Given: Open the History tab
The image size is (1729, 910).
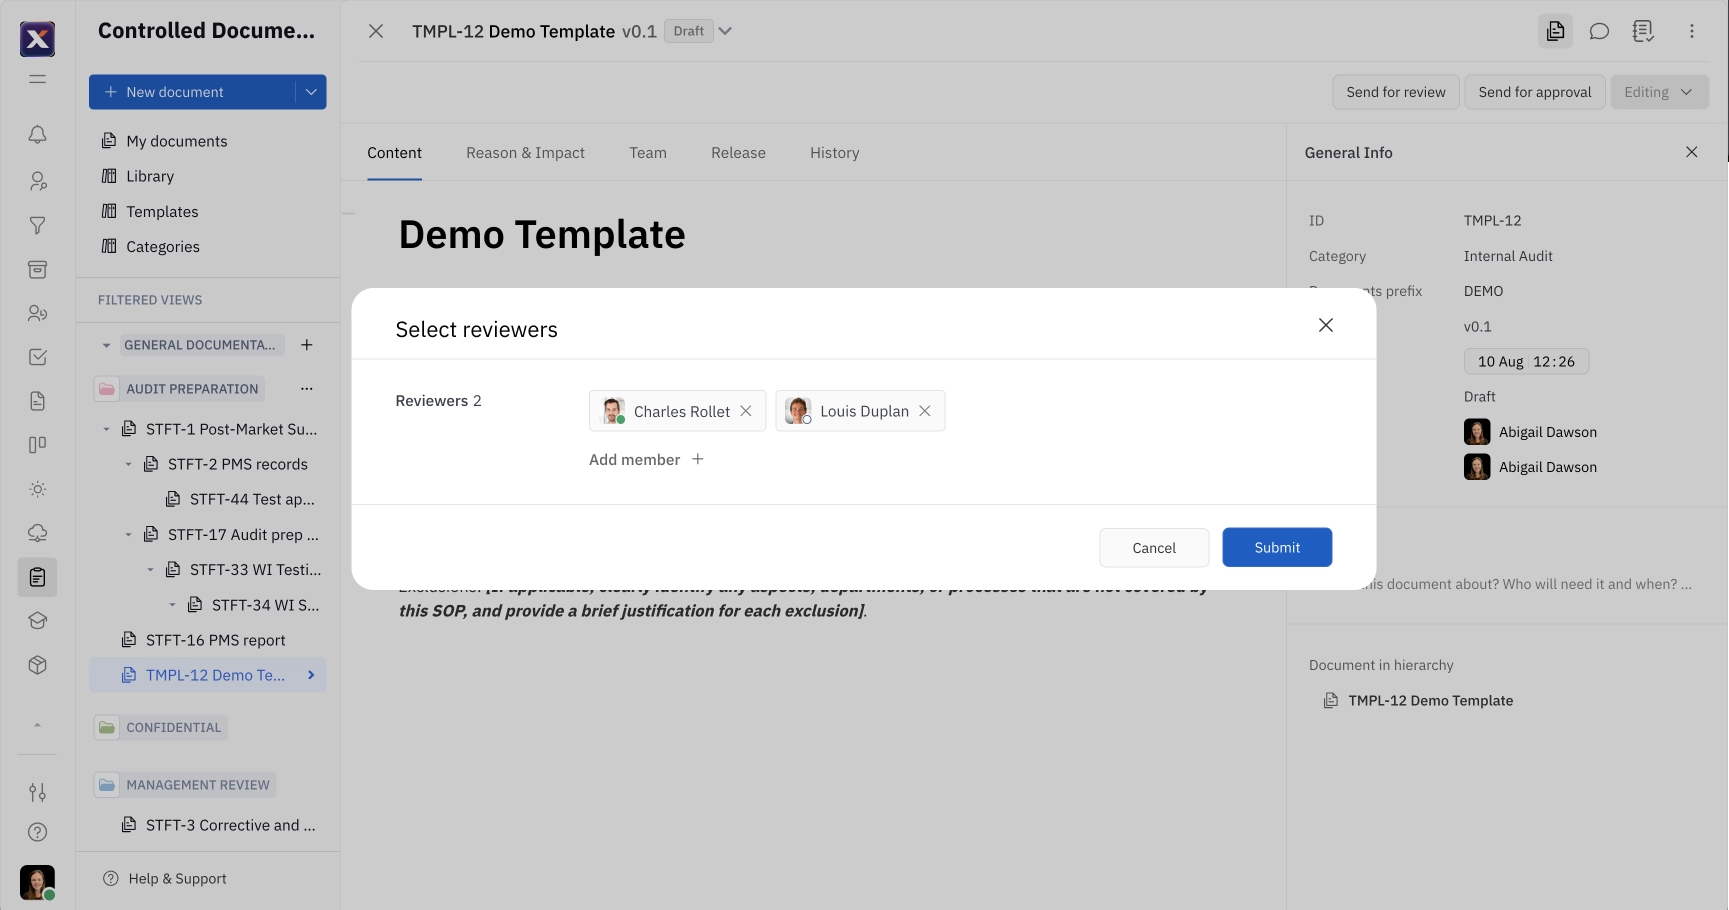Looking at the screenshot, I should tap(834, 152).
